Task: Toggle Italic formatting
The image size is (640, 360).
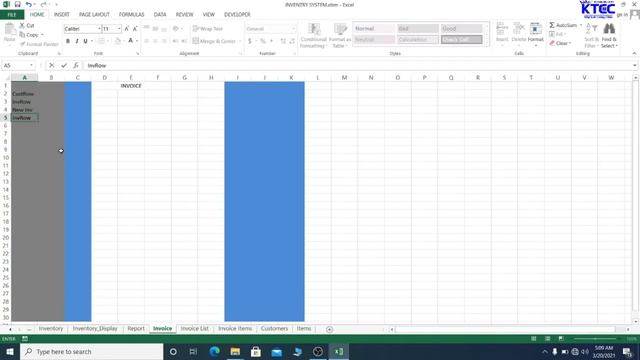Action: pos(77,41)
